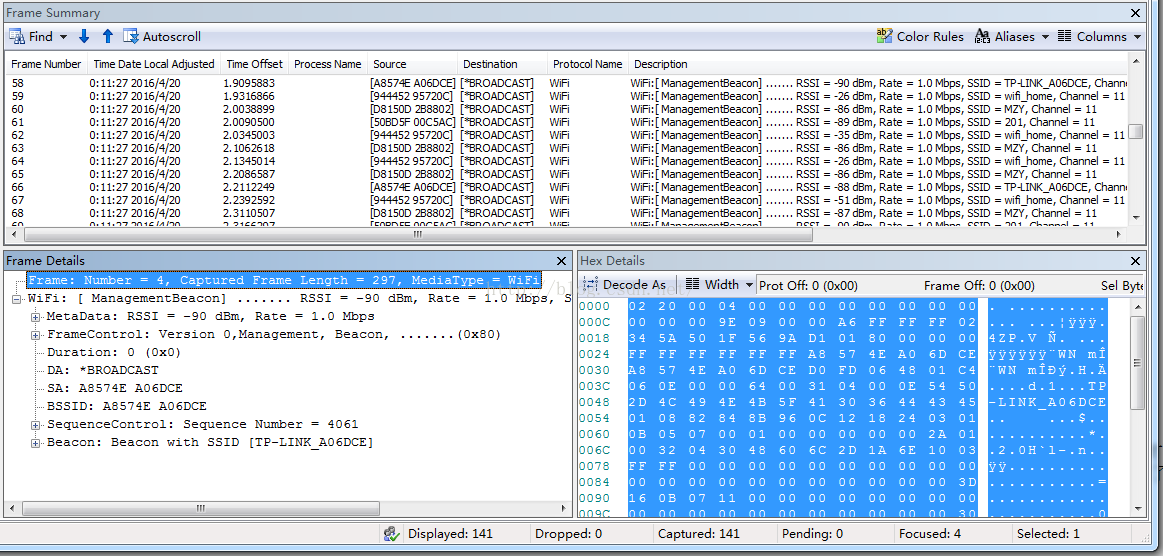
Task: Expand the Beacon with SSID node
Action: [36, 443]
